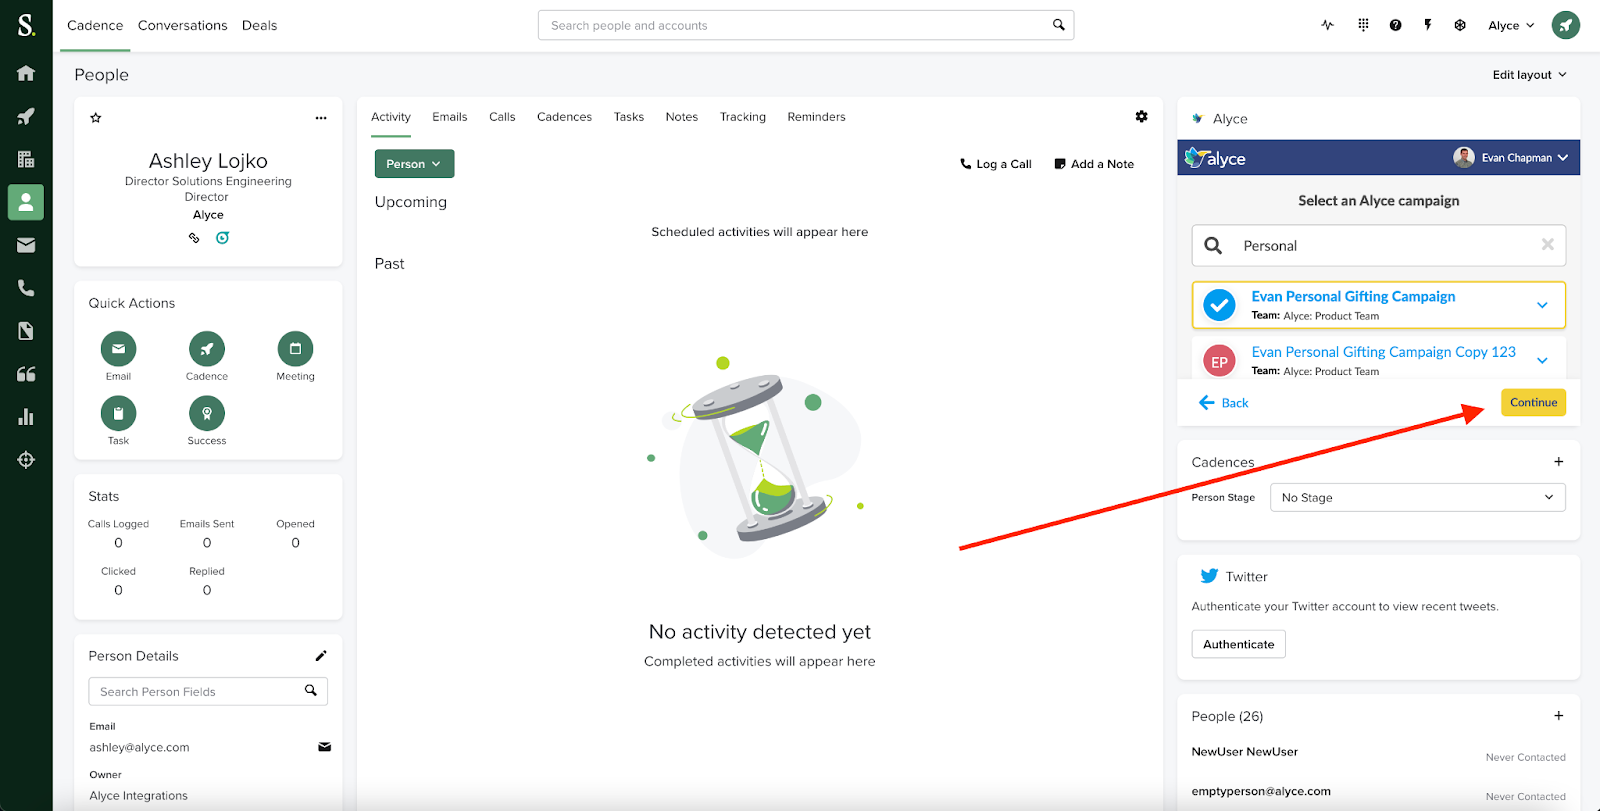The width and height of the screenshot is (1600, 811).
Task: Click the Back link in Alyce panel
Action: [x=1224, y=403]
